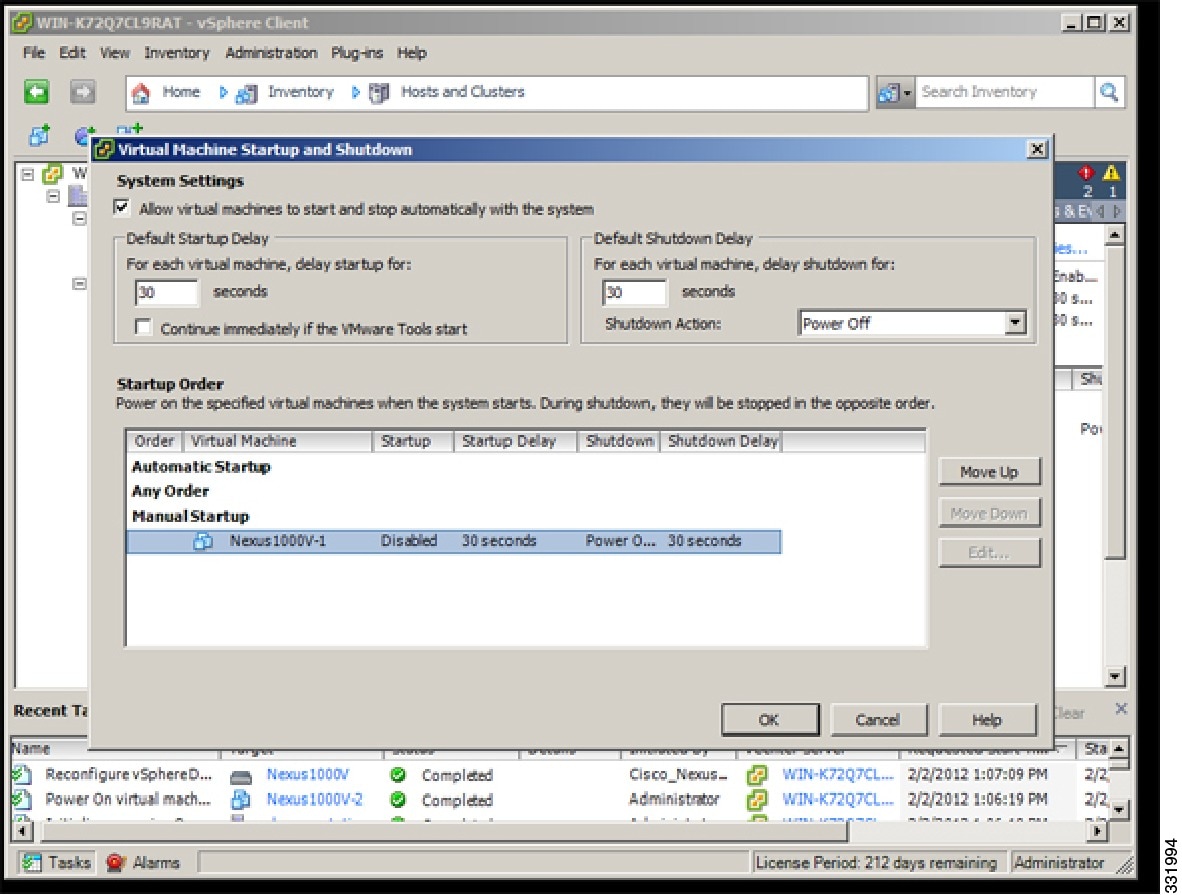Click the tasks horizontal scrollbar thumb
The image size is (1182, 895).
pos(445,832)
